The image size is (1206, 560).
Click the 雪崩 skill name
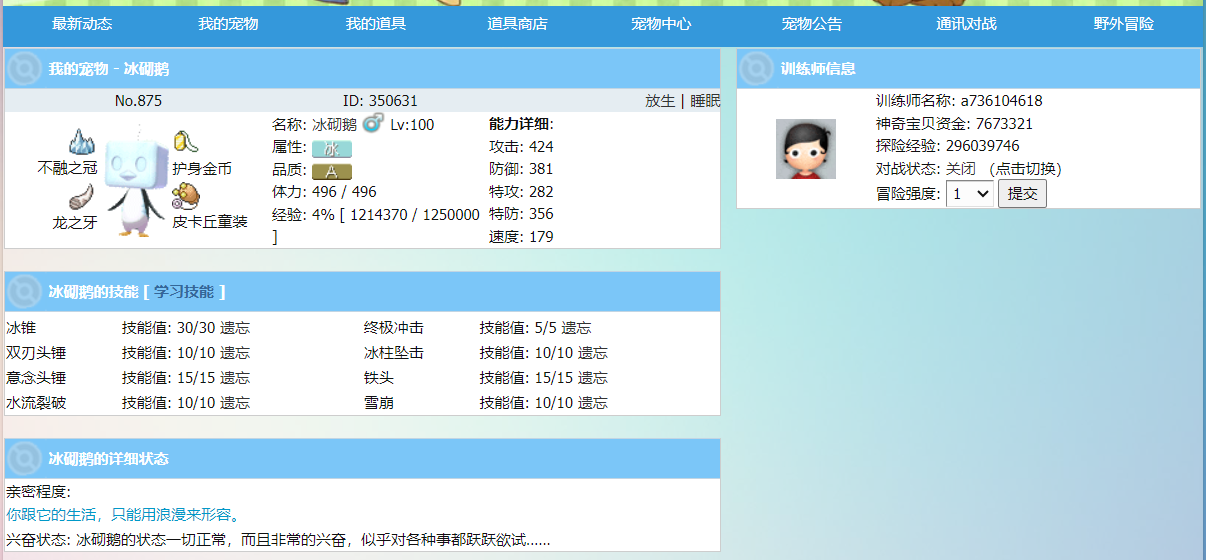pos(379,403)
